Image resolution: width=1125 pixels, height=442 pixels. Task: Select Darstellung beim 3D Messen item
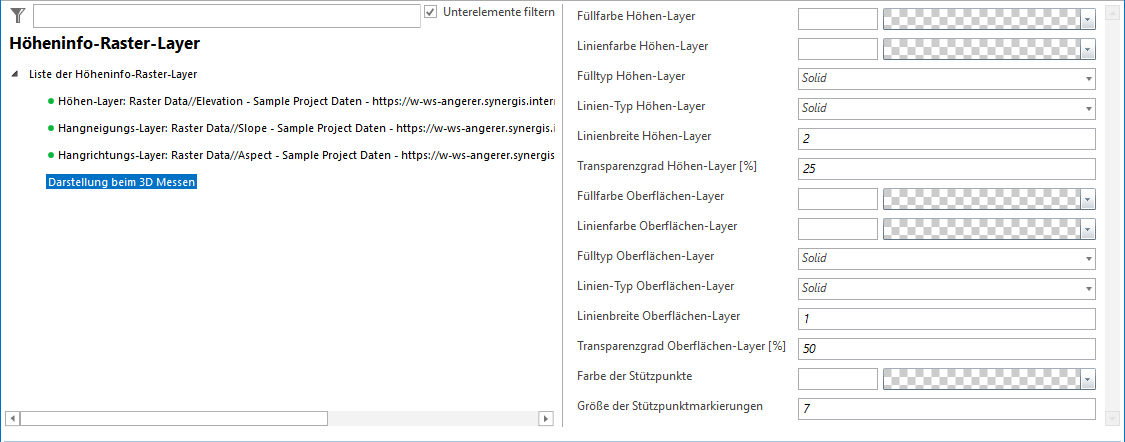[x=121, y=183]
